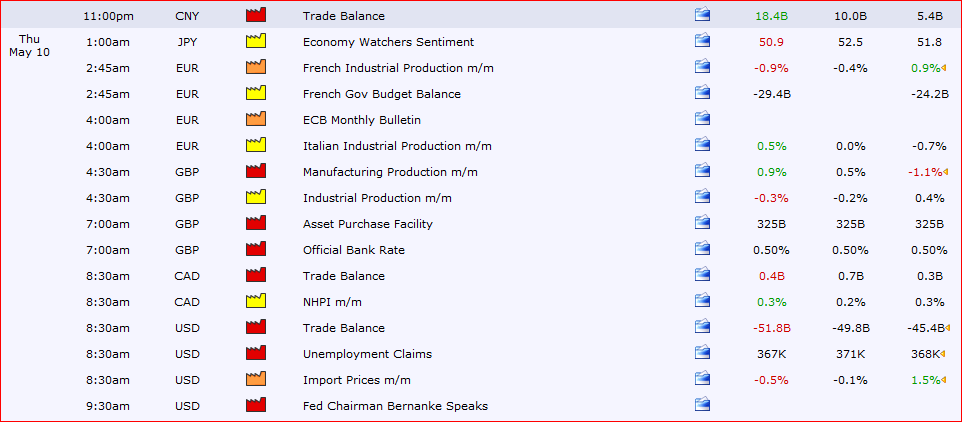Viewport: 962px width, 422px height.
Task: Open detail folder for CNY Trade Balance
Action: point(702,15)
